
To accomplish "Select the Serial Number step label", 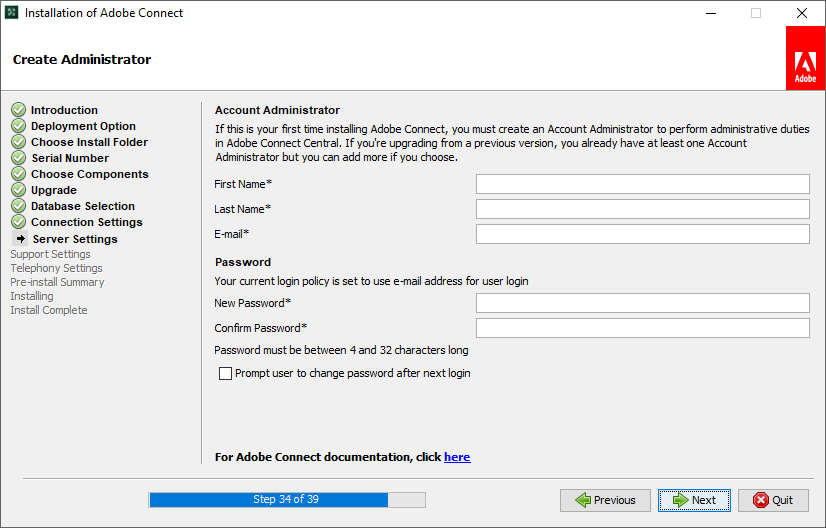I will click(70, 158).
